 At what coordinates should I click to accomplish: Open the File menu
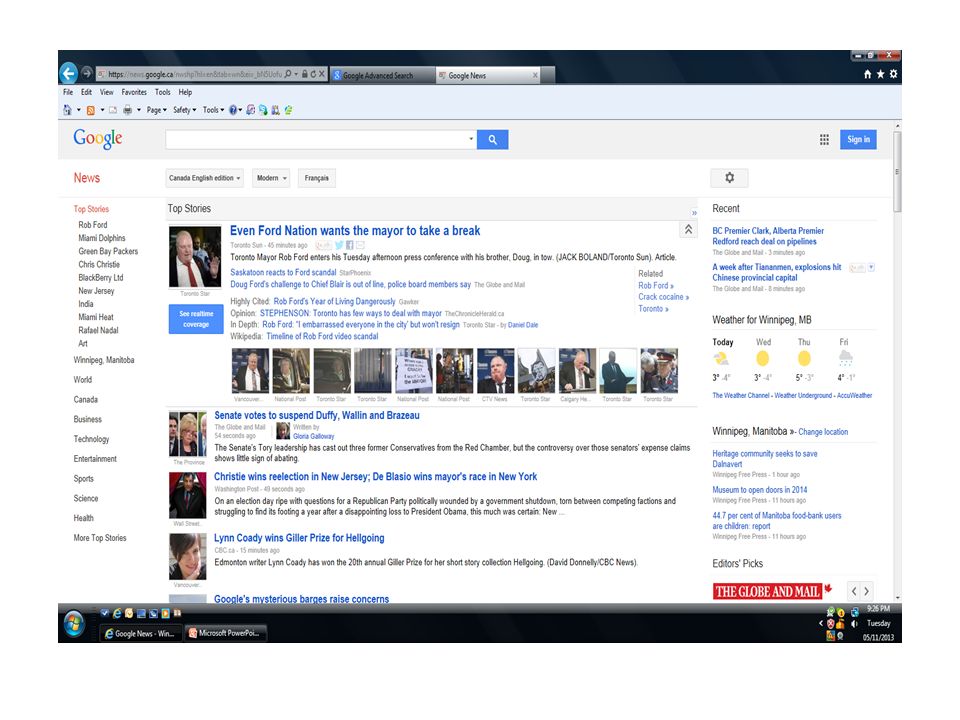[x=68, y=92]
